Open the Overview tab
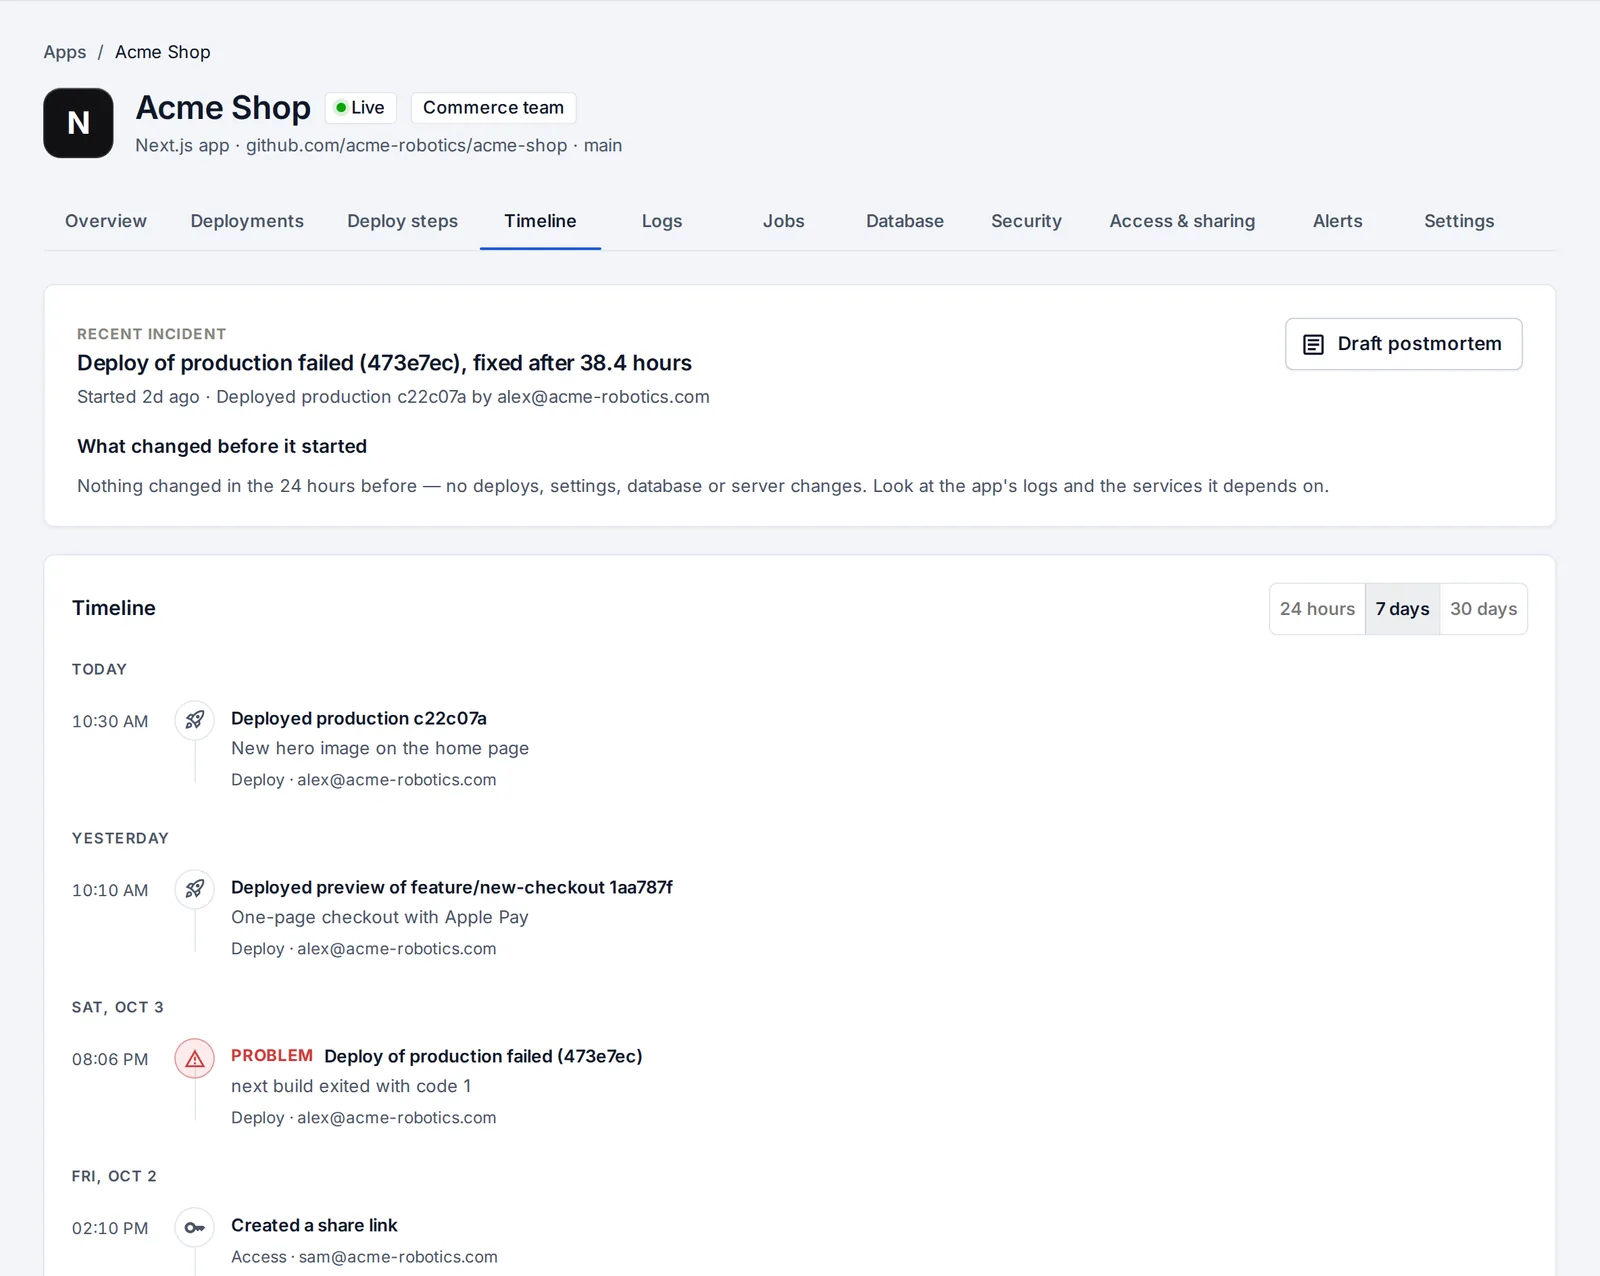 point(106,221)
